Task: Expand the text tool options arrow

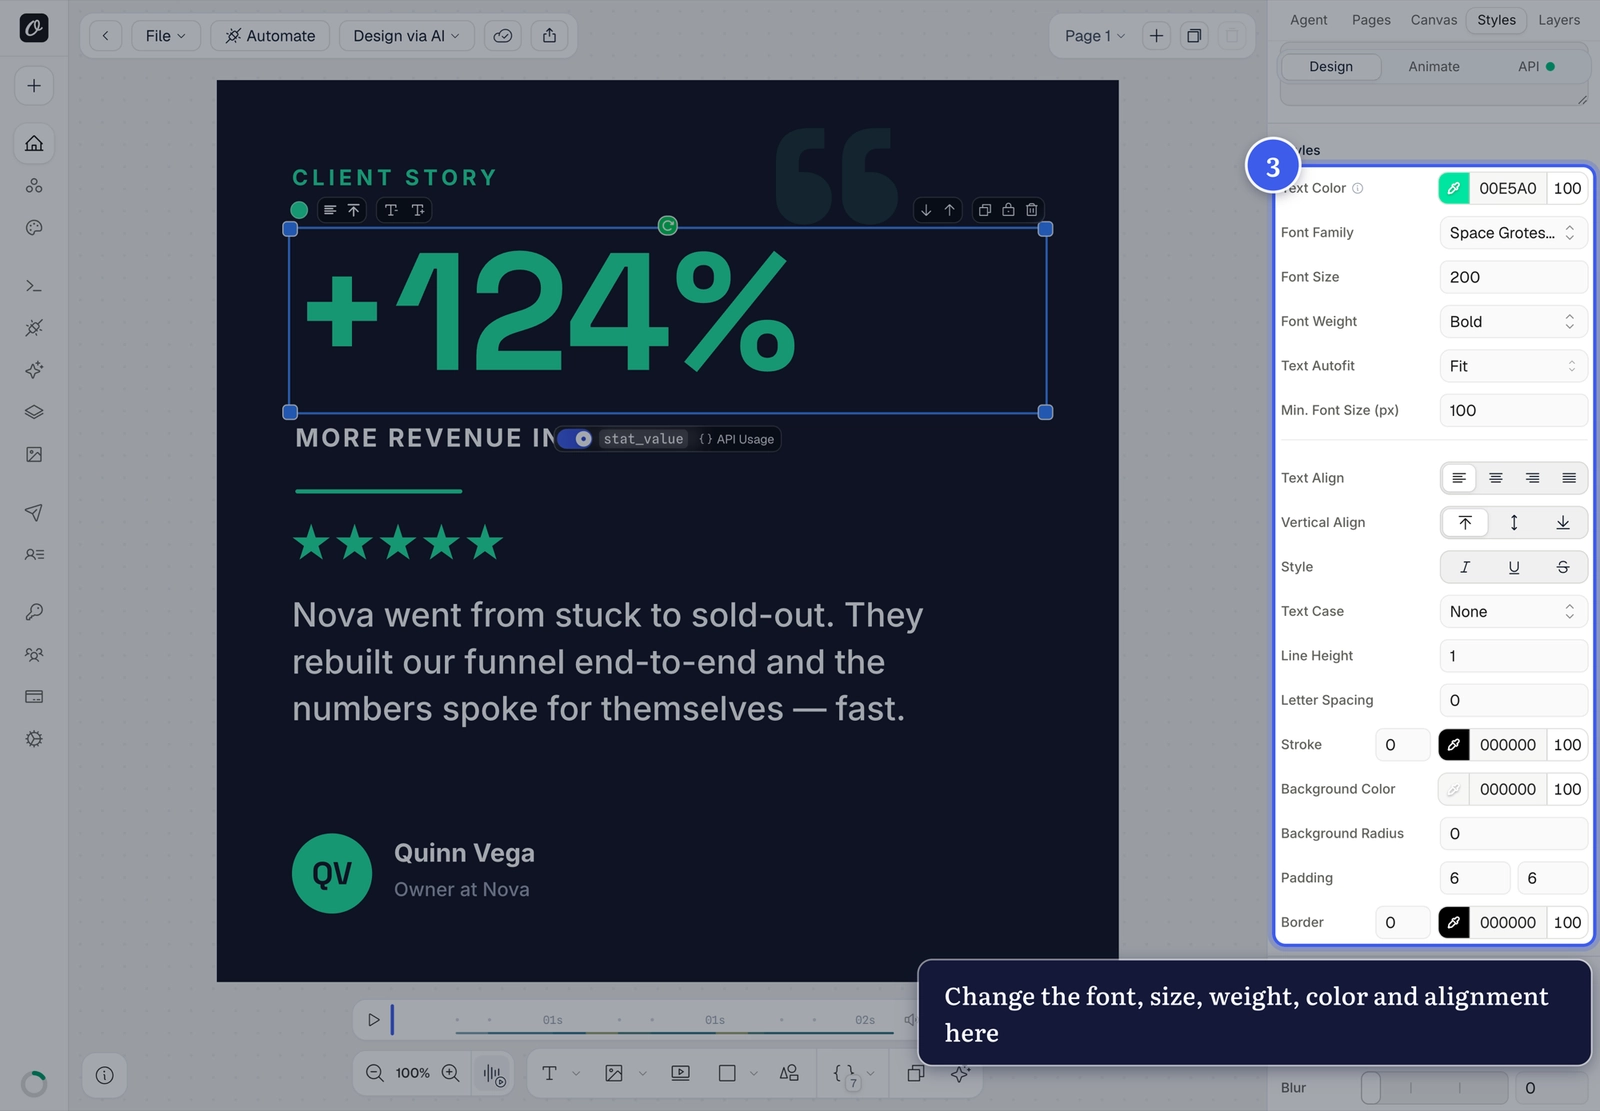Action: (x=576, y=1074)
